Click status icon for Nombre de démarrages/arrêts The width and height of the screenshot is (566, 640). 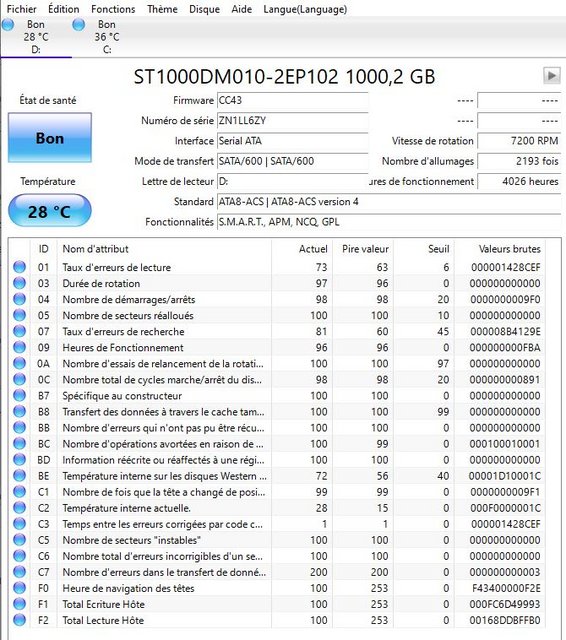pos(19,299)
